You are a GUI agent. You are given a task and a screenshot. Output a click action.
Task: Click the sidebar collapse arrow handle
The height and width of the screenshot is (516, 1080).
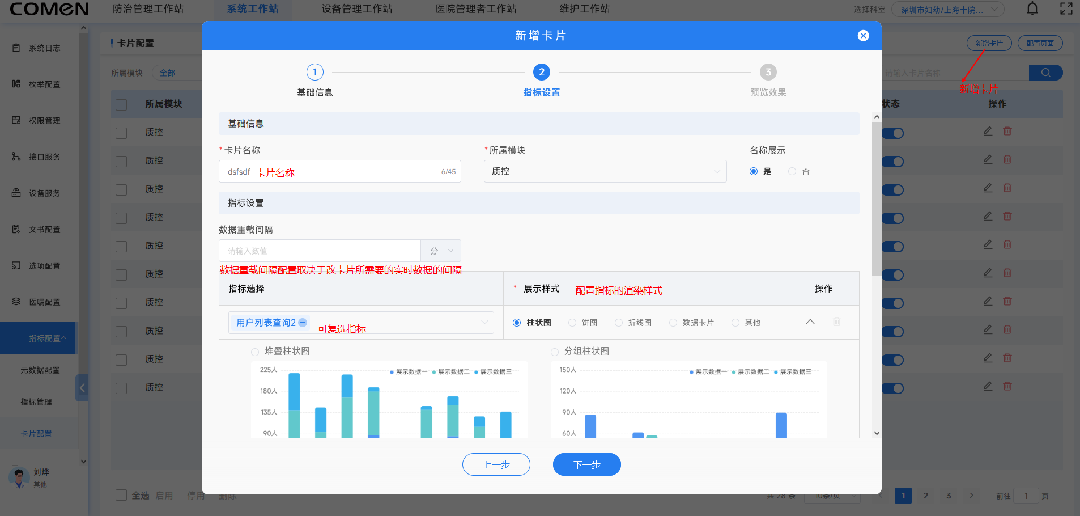(82, 387)
